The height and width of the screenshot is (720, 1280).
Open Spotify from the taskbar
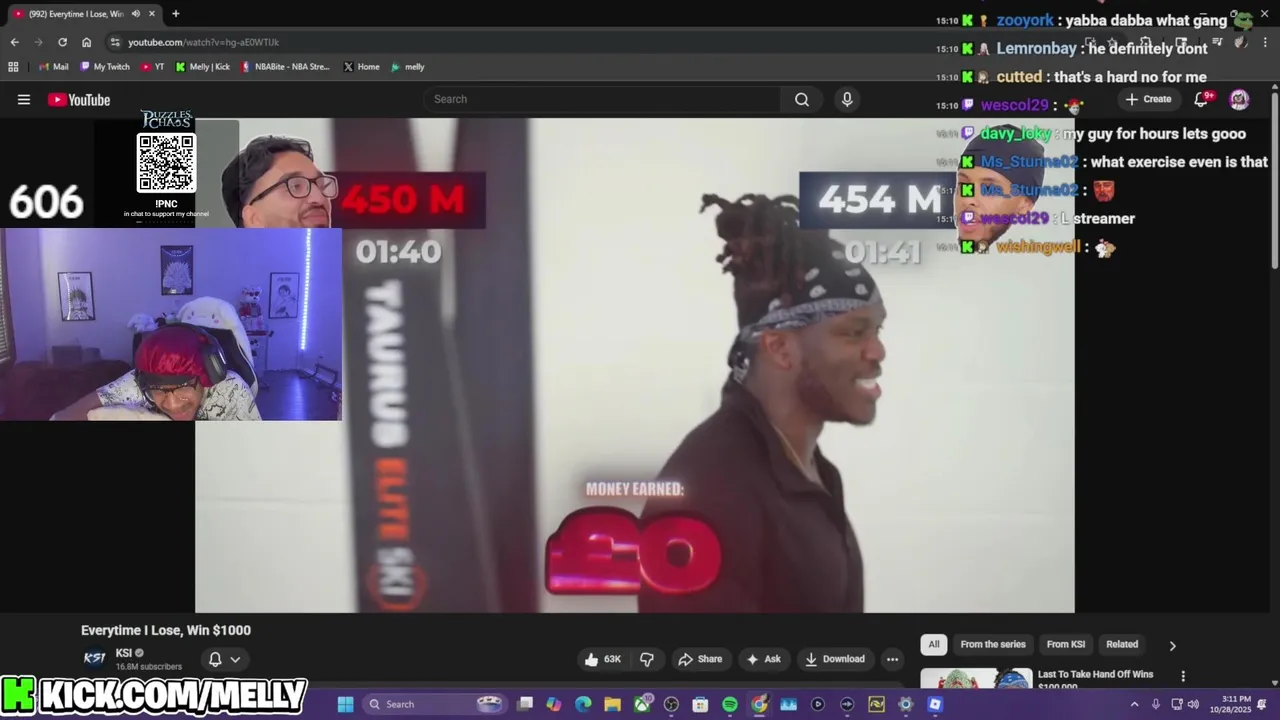tap(730, 704)
